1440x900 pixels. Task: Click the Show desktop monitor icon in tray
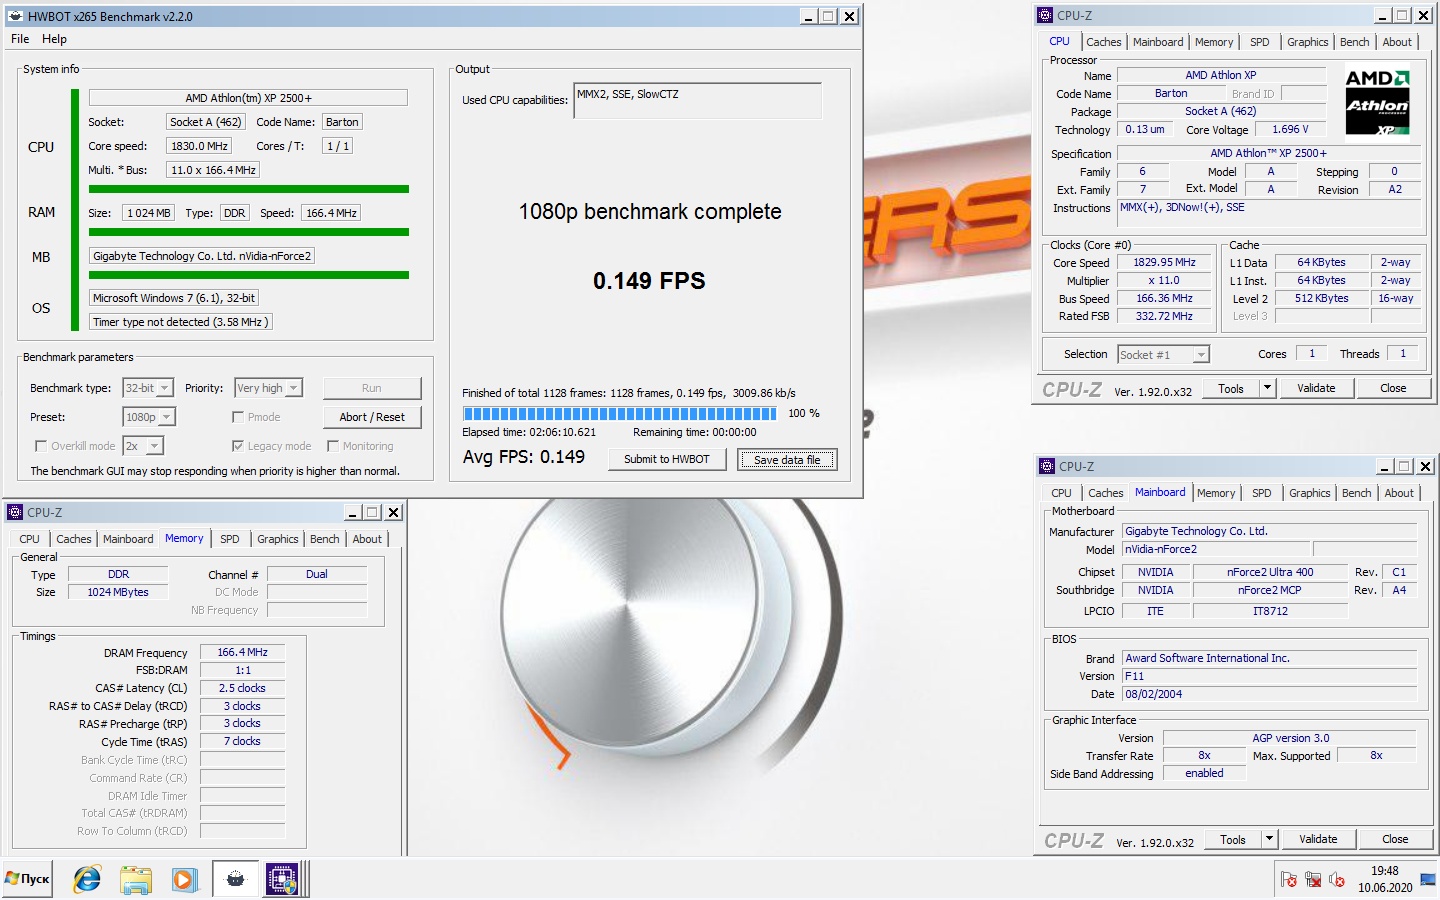pos(1427,880)
